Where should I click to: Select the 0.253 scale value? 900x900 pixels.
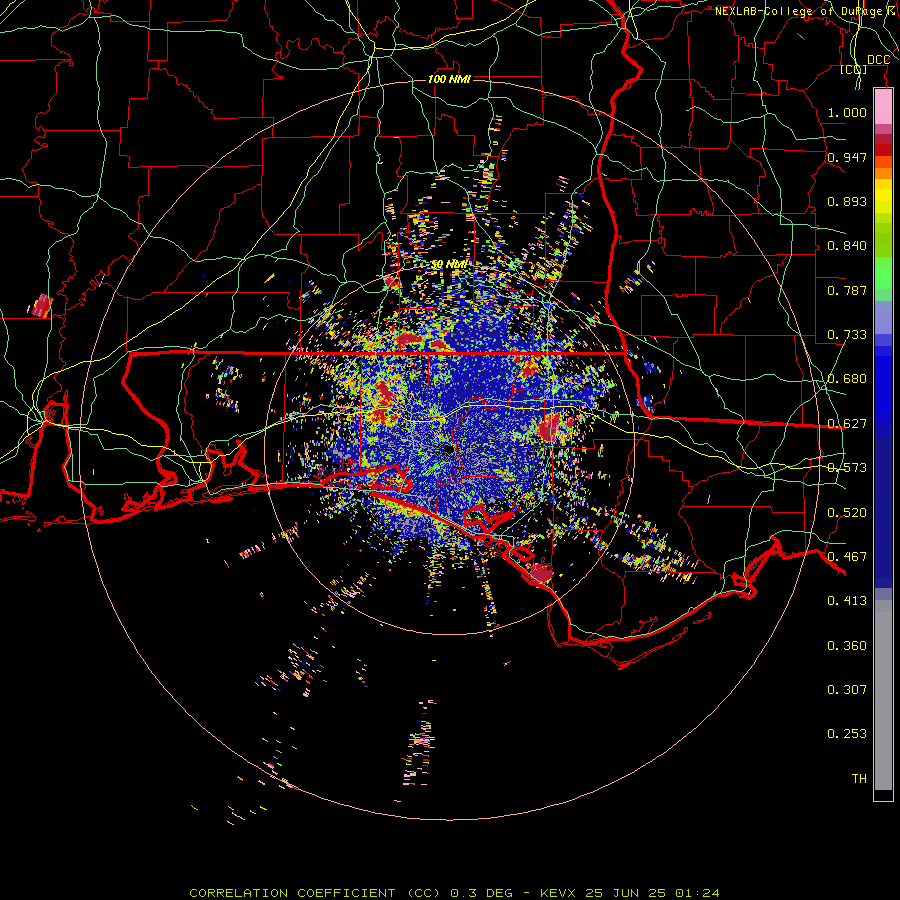[847, 734]
